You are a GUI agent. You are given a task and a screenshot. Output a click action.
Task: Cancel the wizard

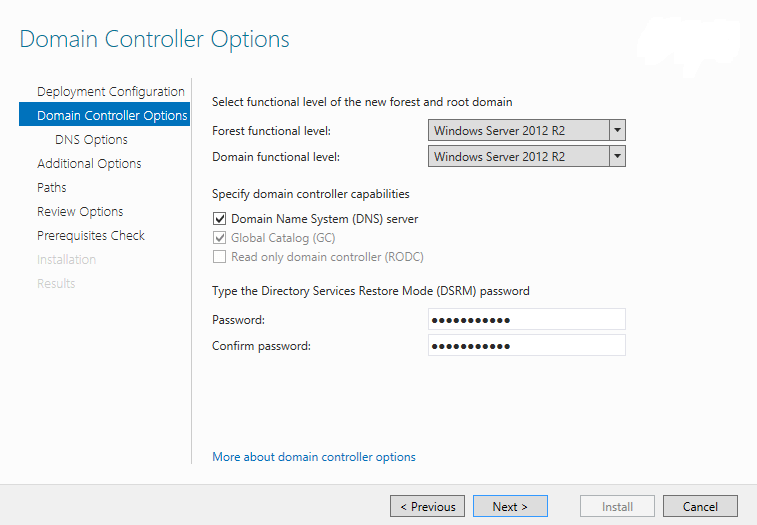click(x=699, y=507)
